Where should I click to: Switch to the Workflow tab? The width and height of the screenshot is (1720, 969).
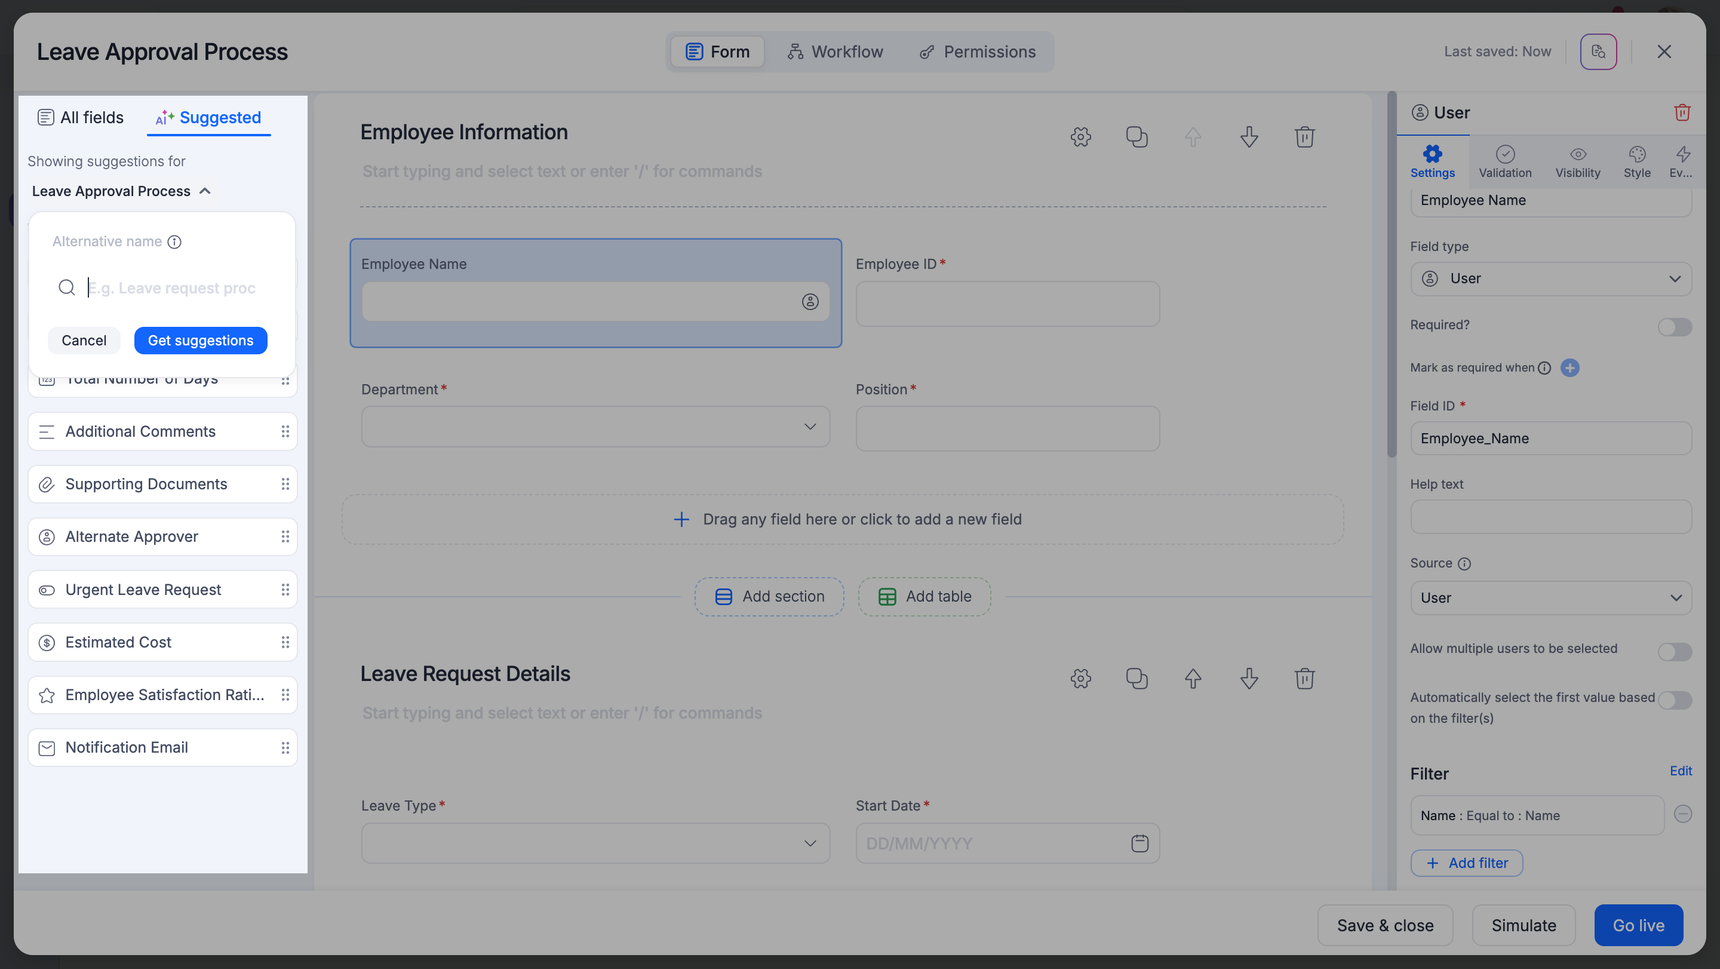coord(835,52)
